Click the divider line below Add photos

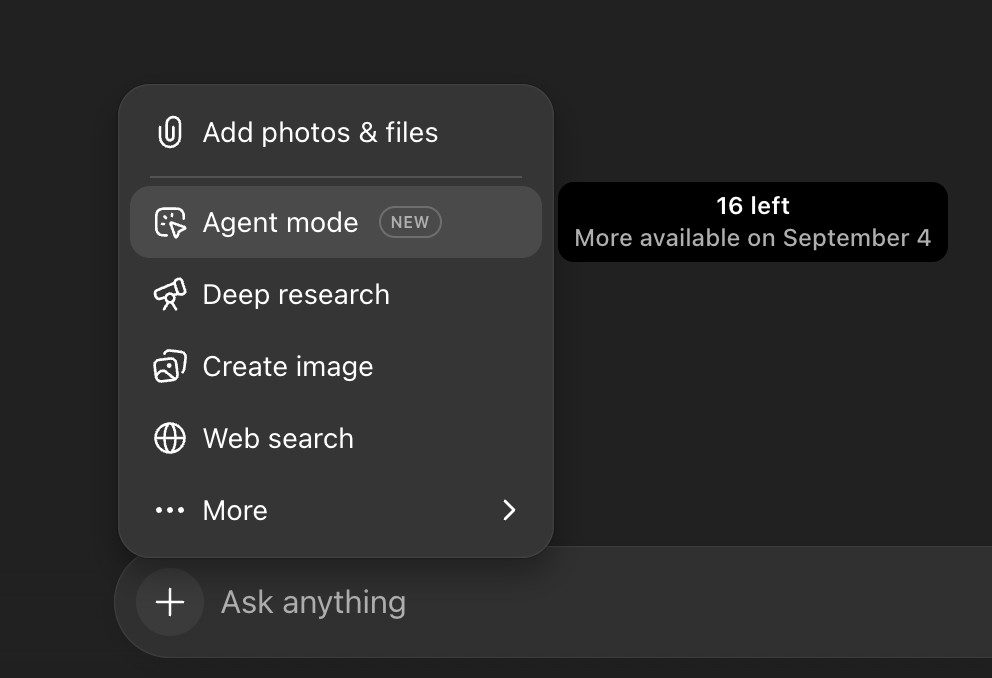click(x=336, y=177)
